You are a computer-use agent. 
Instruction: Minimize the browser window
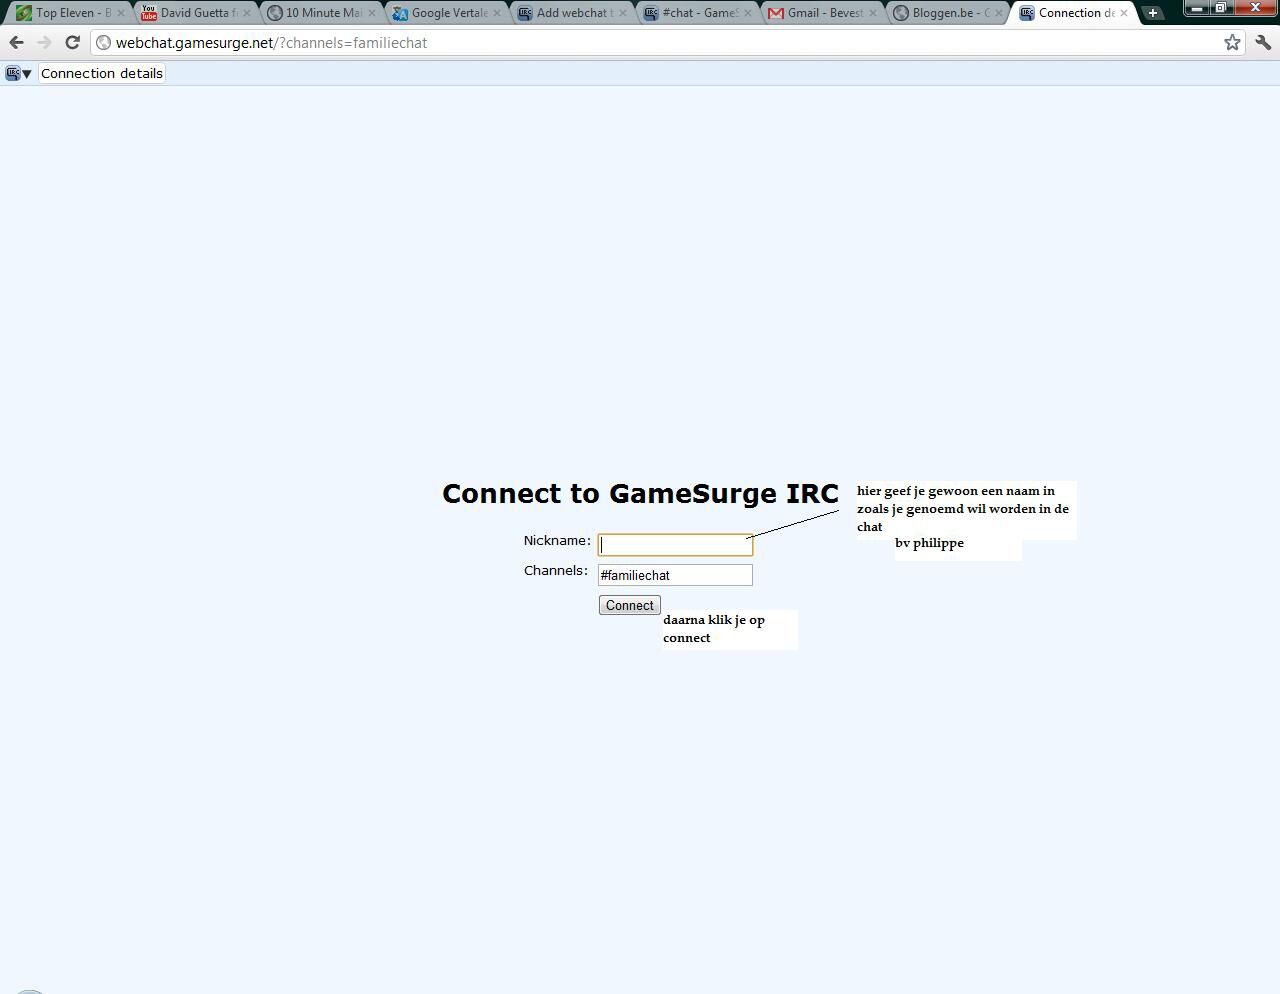point(1197,8)
